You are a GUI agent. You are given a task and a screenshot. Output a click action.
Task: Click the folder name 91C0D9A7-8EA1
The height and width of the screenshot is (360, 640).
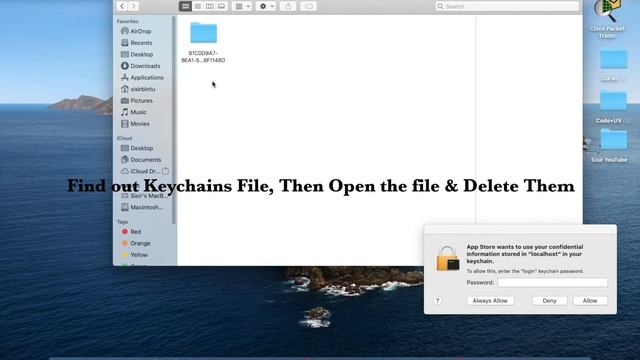coord(203,57)
